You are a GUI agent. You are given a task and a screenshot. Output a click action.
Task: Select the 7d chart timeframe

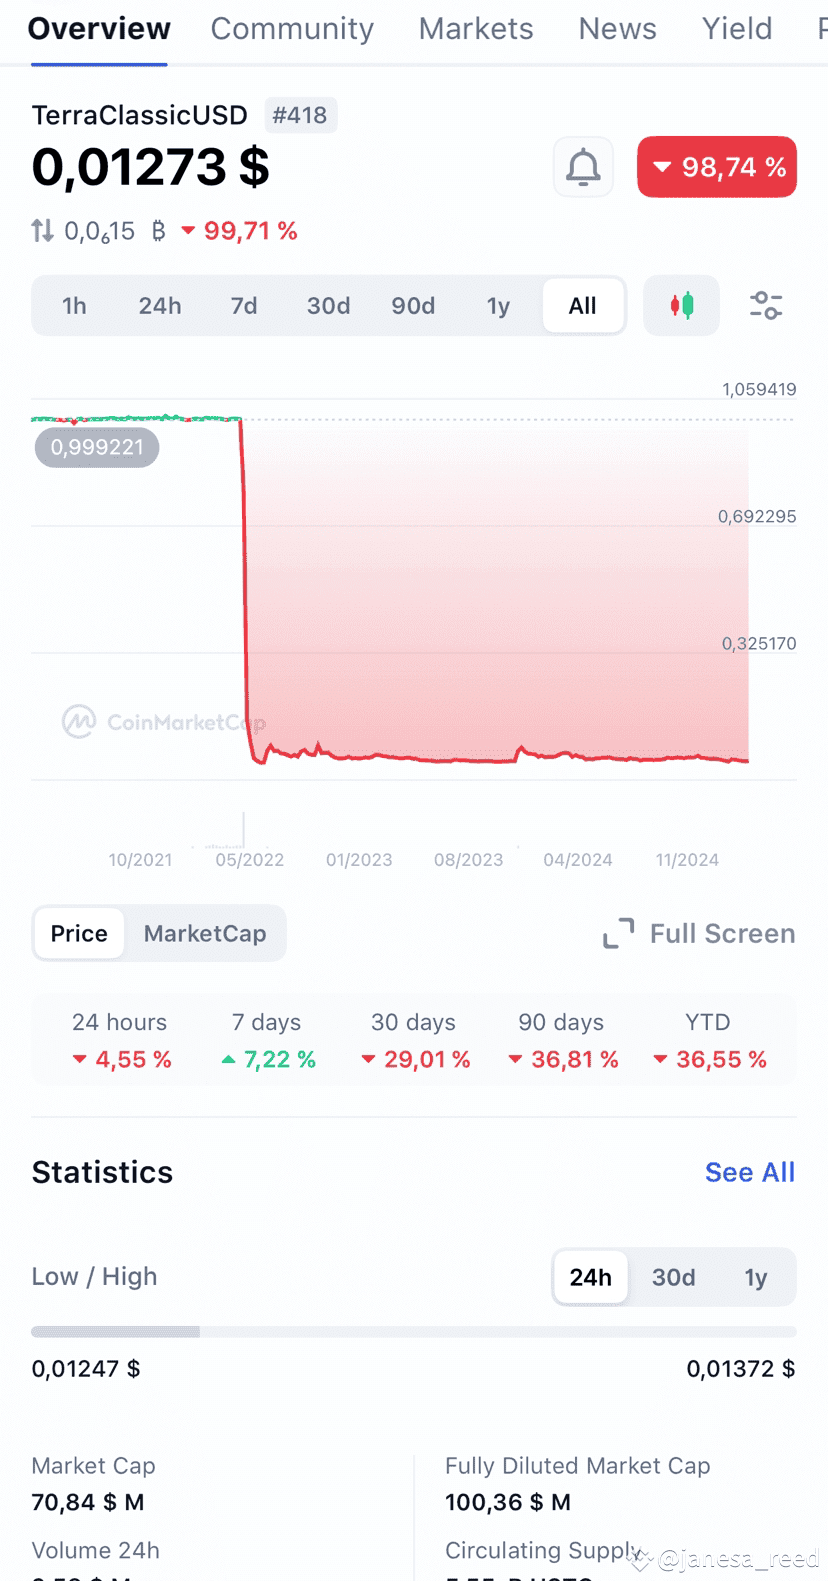(244, 305)
